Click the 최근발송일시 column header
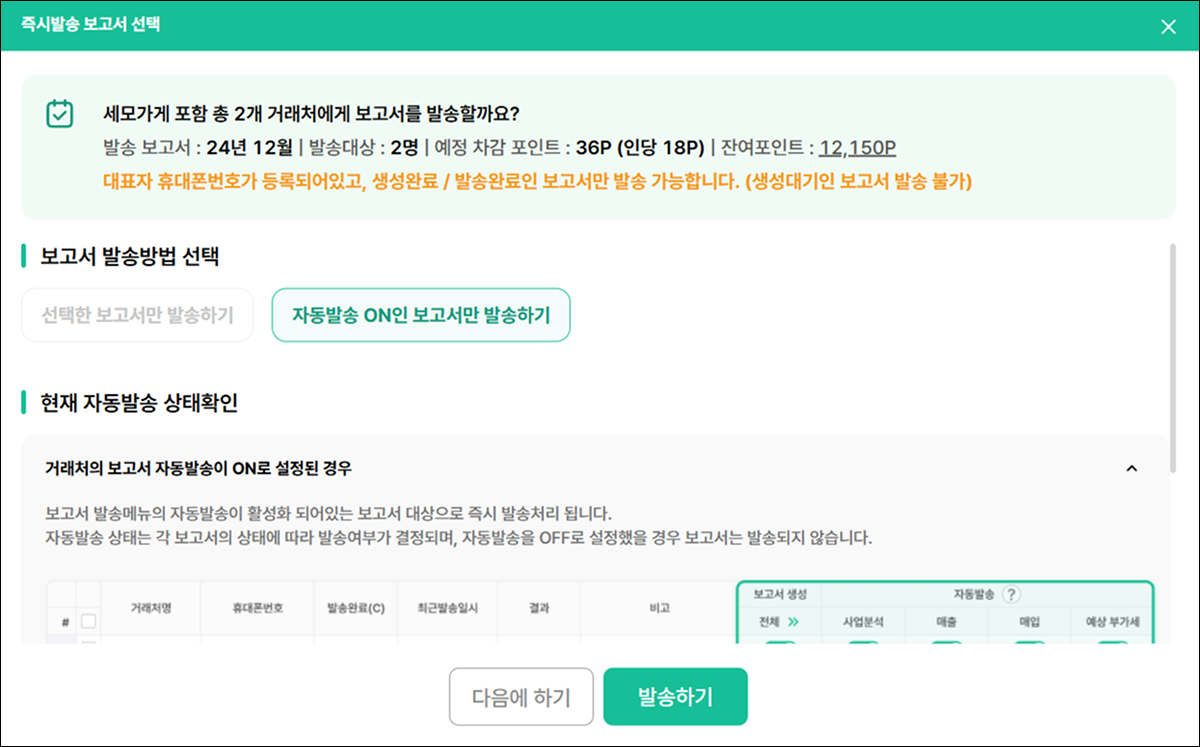This screenshot has width=1200, height=747. click(438, 608)
